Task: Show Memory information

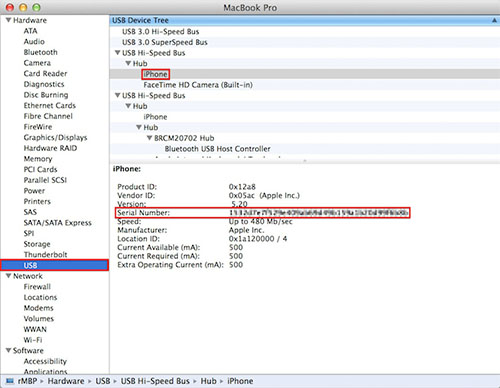Action: [38, 159]
